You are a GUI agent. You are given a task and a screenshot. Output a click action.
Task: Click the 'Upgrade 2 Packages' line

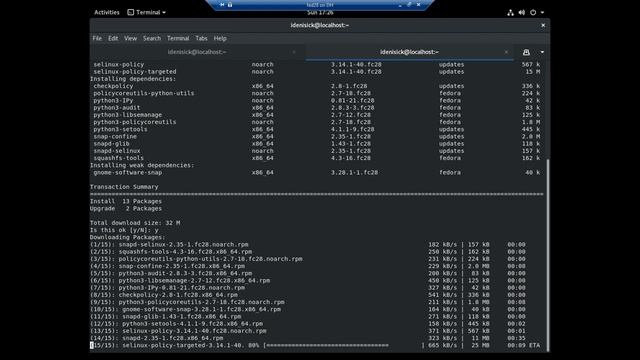pyautogui.click(x=126, y=209)
